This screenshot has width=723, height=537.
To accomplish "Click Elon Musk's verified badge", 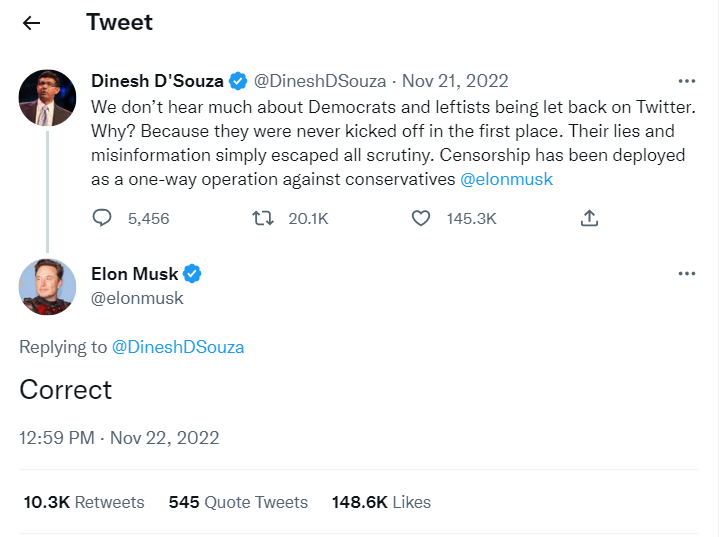I will tap(192, 274).
